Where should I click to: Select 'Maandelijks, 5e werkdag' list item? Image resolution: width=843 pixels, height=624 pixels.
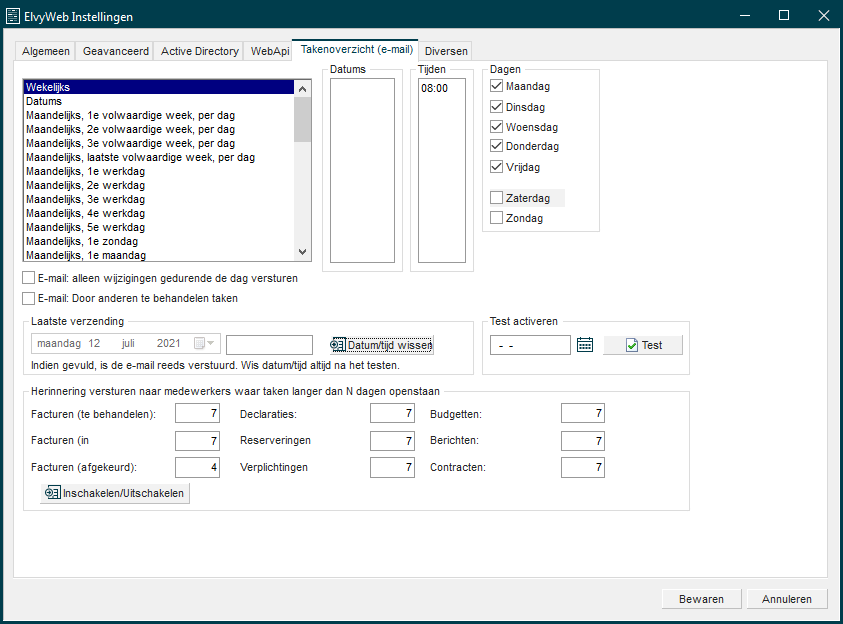159,227
